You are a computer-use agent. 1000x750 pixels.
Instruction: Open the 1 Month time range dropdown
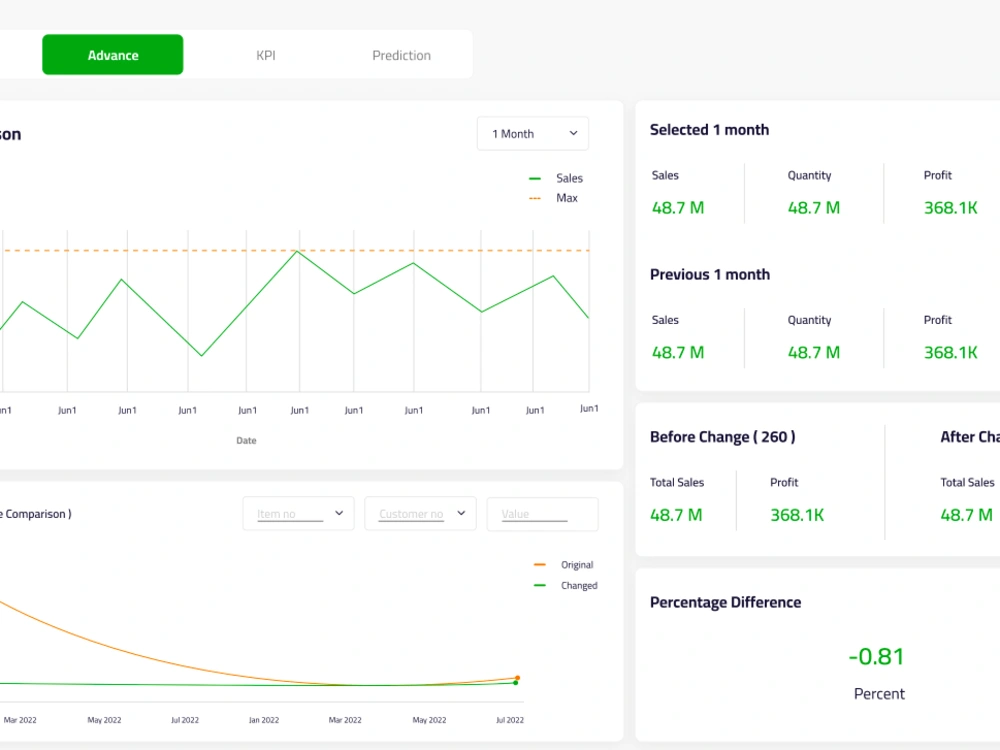(532, 133)
